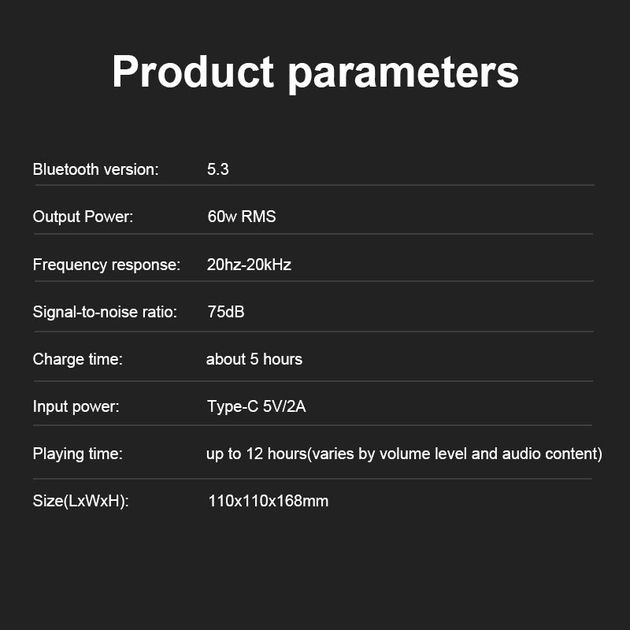Click the "Product parameters" heading

(315, 72)
